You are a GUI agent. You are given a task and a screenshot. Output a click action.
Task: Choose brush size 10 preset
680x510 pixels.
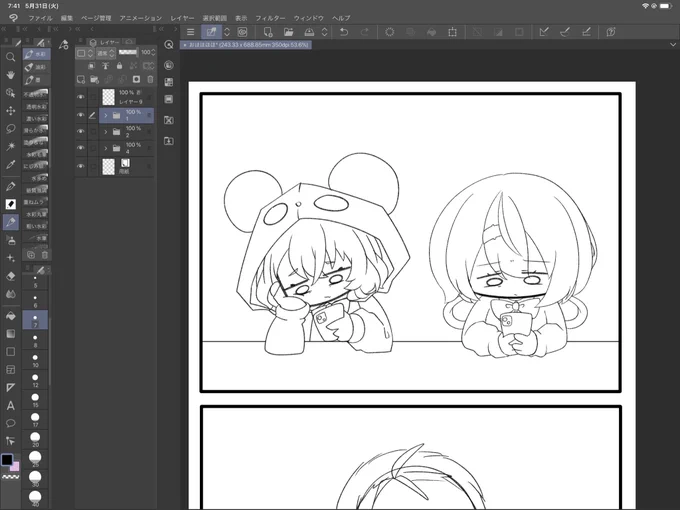[x=35, y=360]
